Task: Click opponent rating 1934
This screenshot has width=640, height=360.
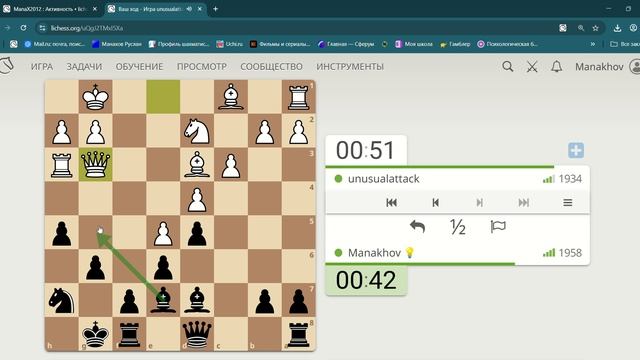Action: pyautogui.click(x=570, y=179)
